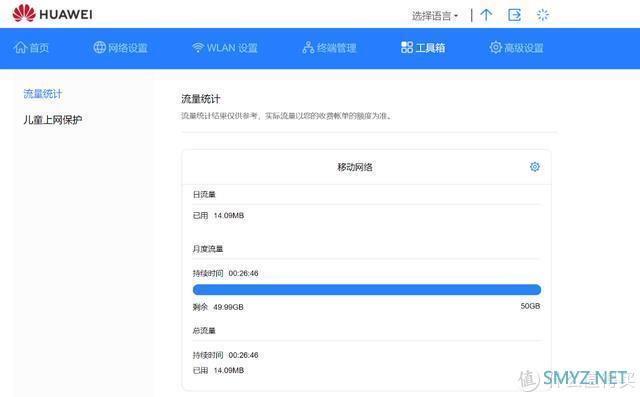Open 高级设置 advanced settings tab
The image size is (640, 397).
516,48
